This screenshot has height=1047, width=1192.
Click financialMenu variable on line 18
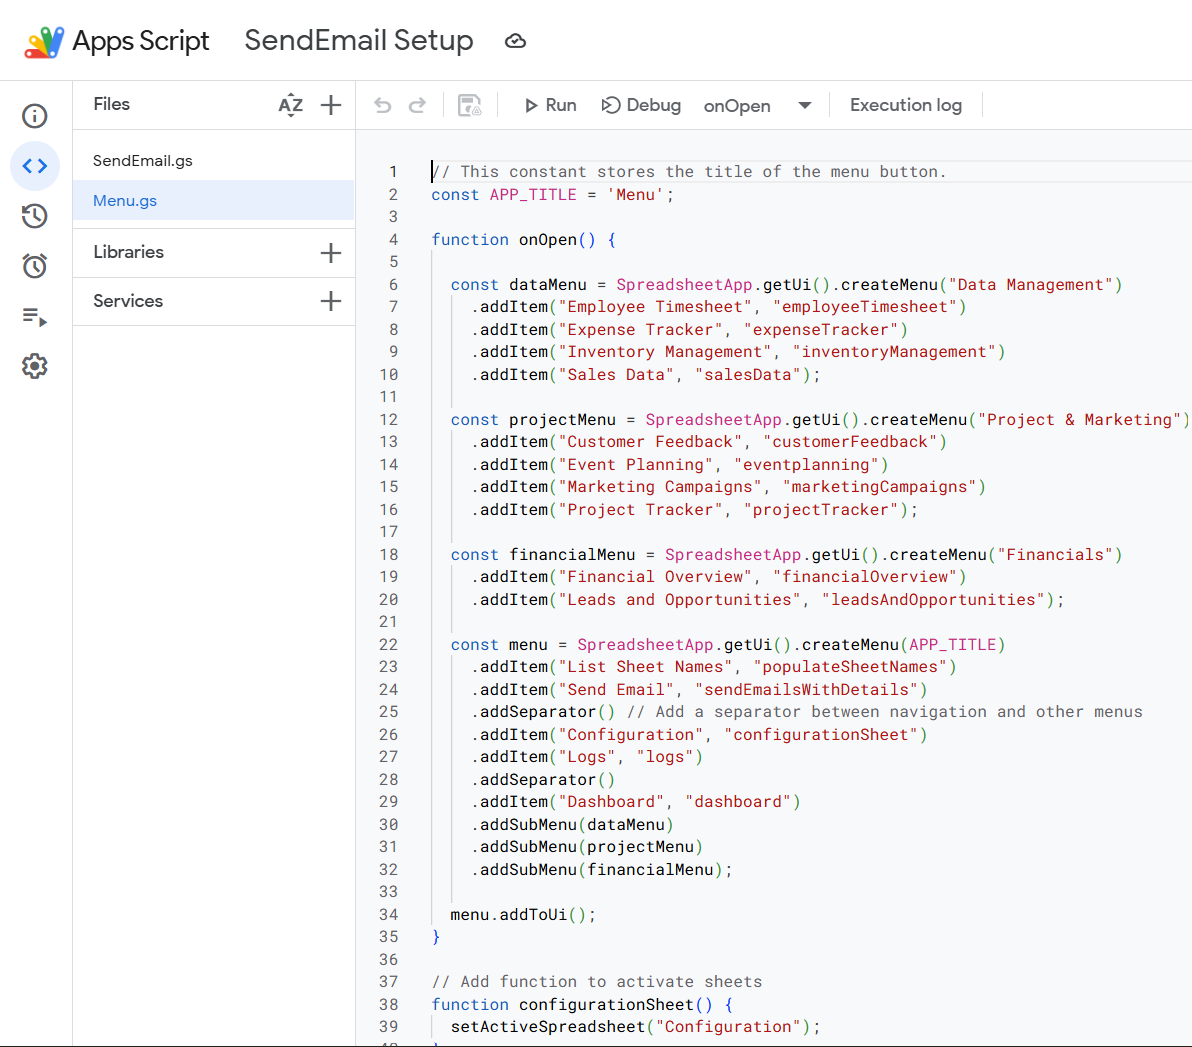pyautogui.click(x=572, y=555)
